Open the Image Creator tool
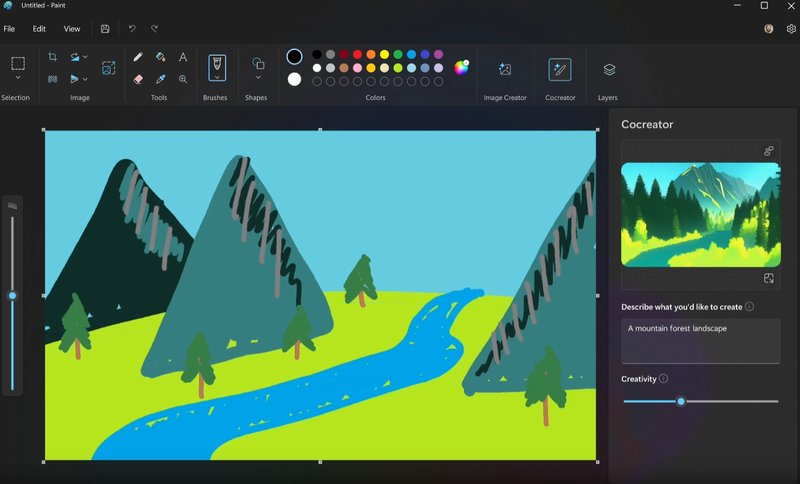 [505, 69]
